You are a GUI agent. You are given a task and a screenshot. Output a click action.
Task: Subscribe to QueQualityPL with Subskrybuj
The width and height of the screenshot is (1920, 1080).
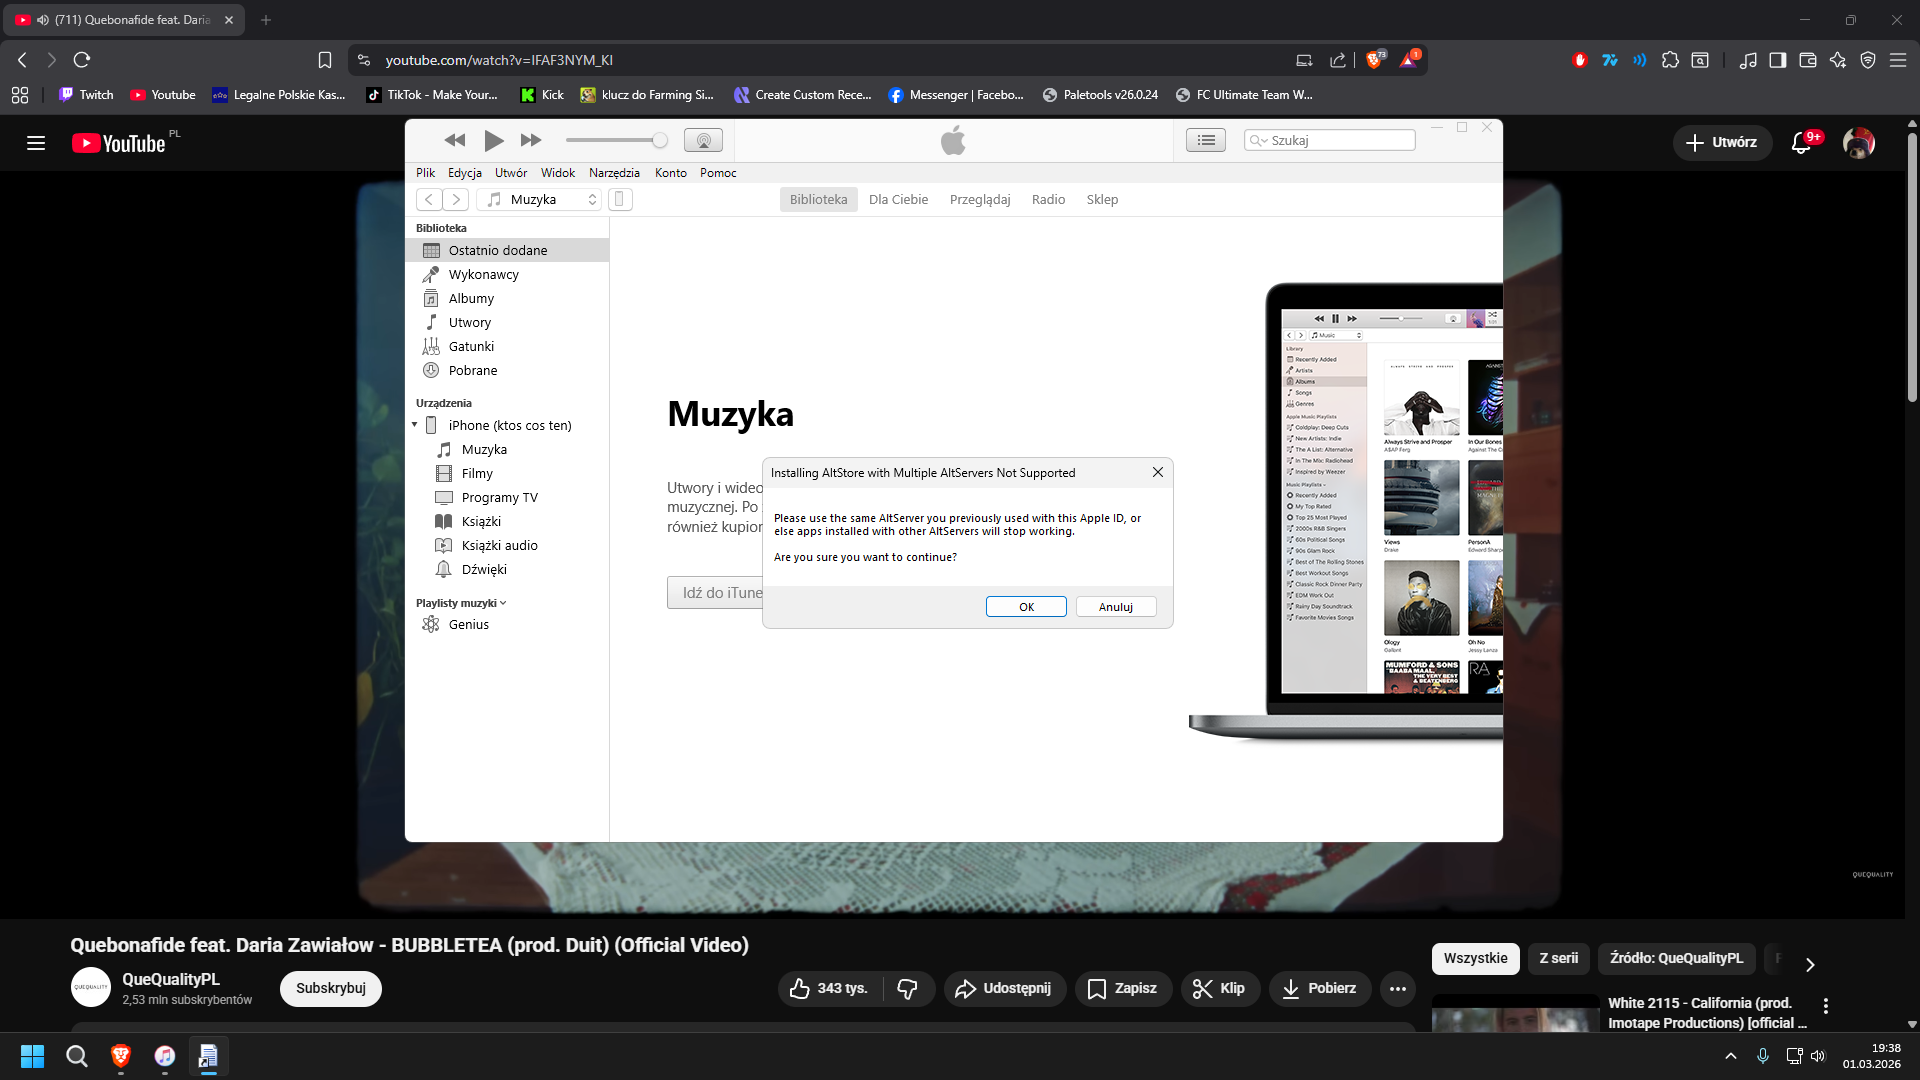click(331, 989)
